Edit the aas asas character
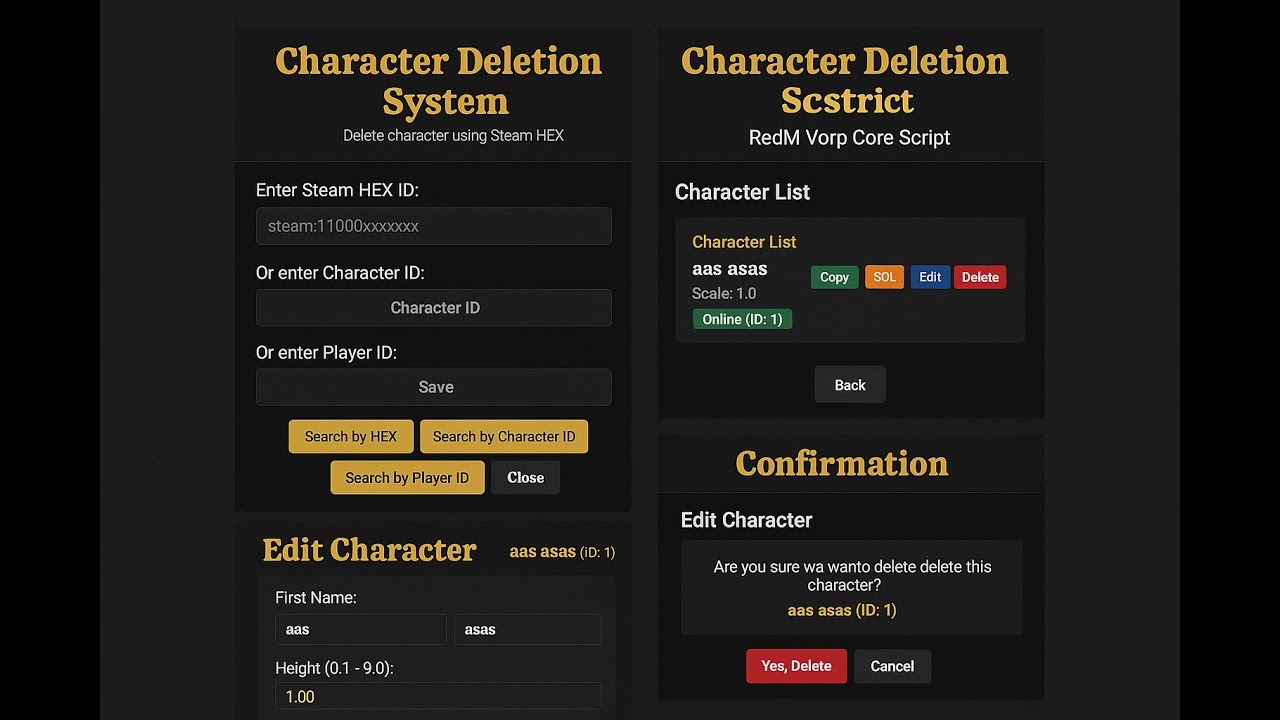 point(930,277)
